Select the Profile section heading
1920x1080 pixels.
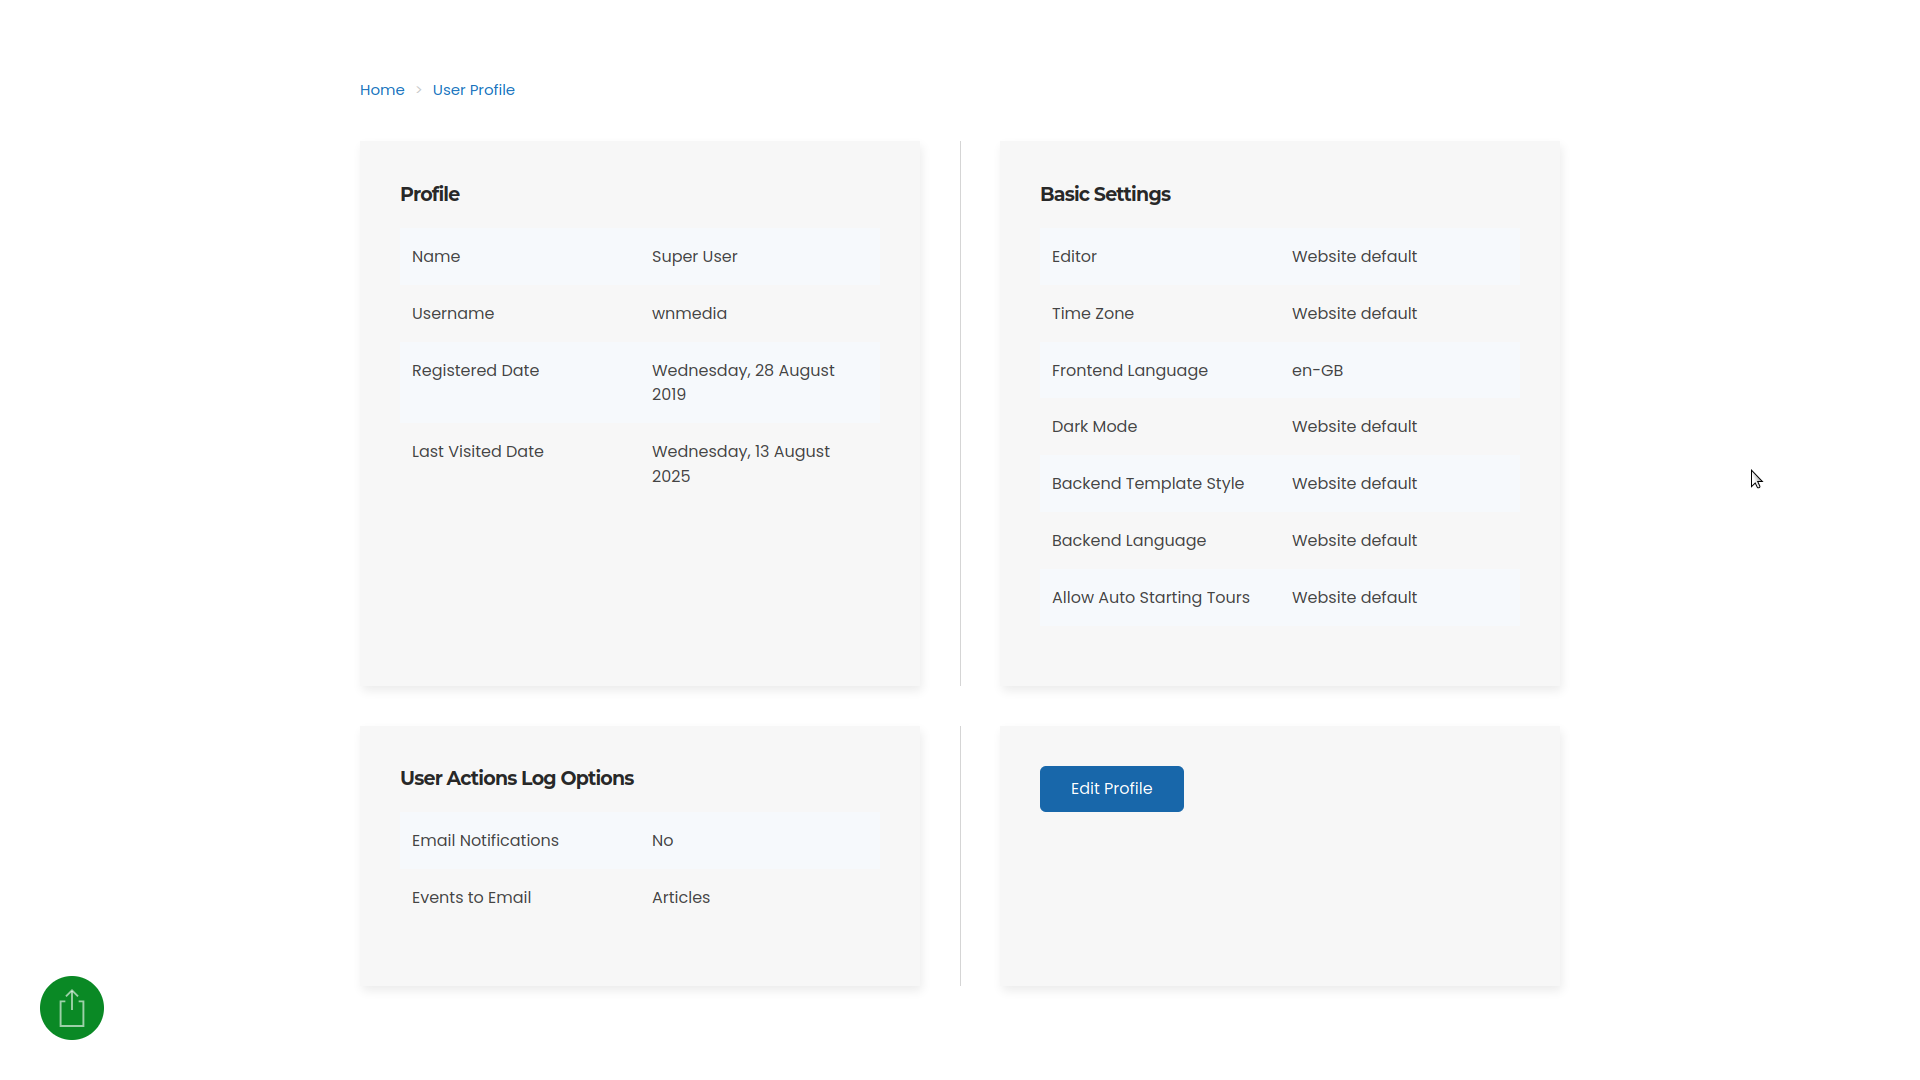pyautogui.click(x=429, y=194)
